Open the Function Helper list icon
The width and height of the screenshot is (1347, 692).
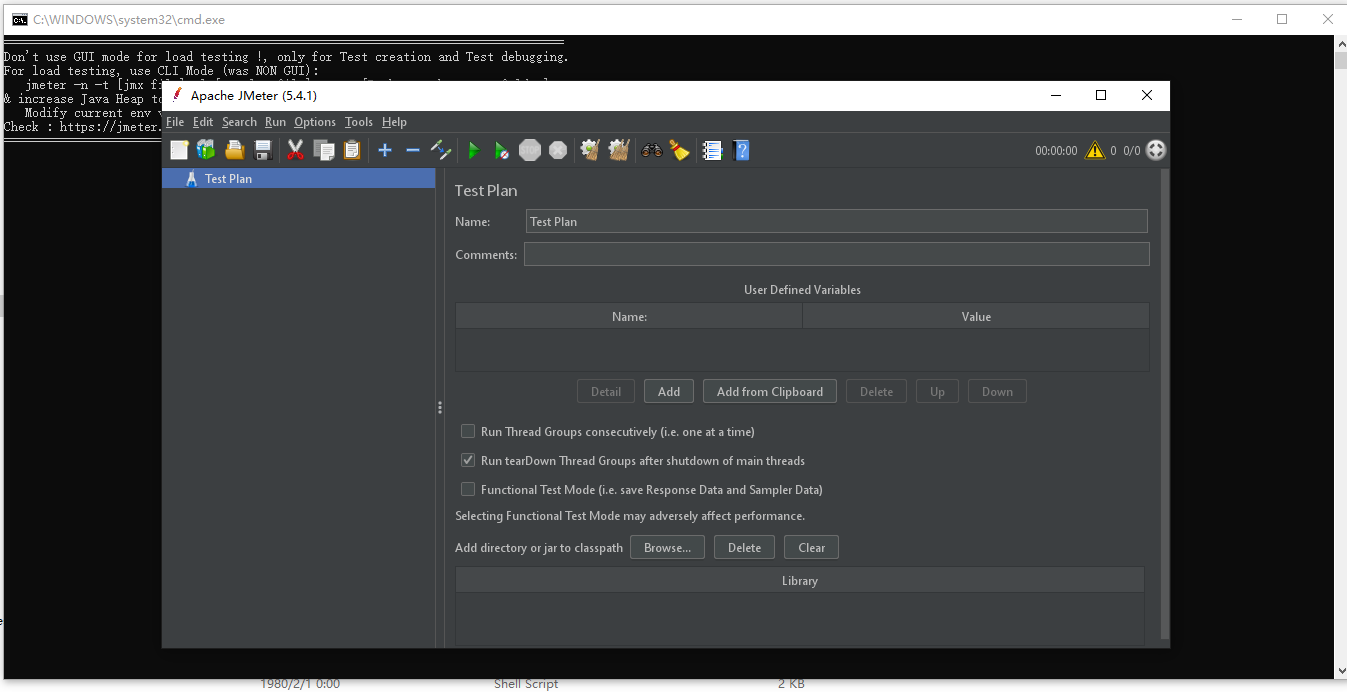pyautogui.click(x=712, y=150)
